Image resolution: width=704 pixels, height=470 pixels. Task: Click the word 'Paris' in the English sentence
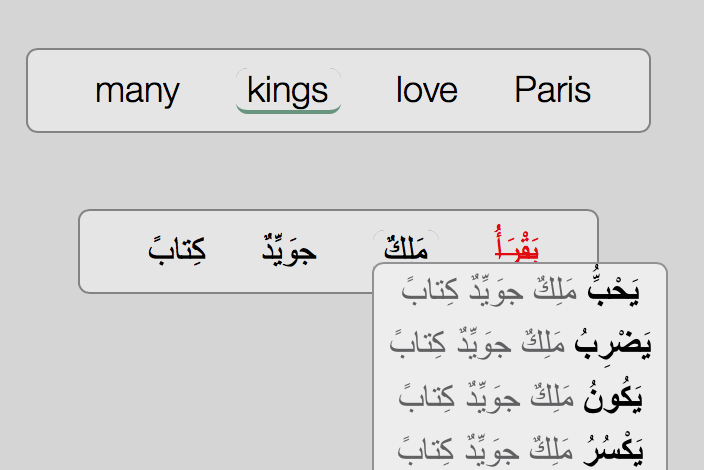coord(552,90)
